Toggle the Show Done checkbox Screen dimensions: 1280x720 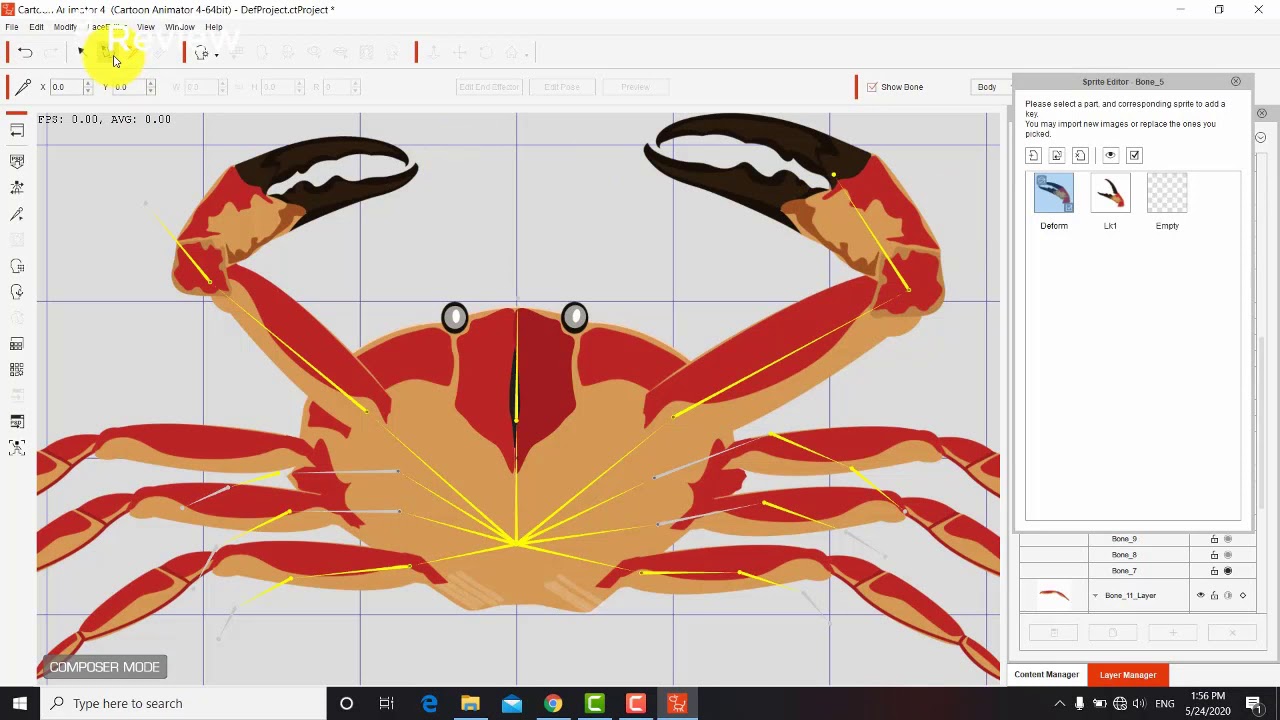coord(872,87)
